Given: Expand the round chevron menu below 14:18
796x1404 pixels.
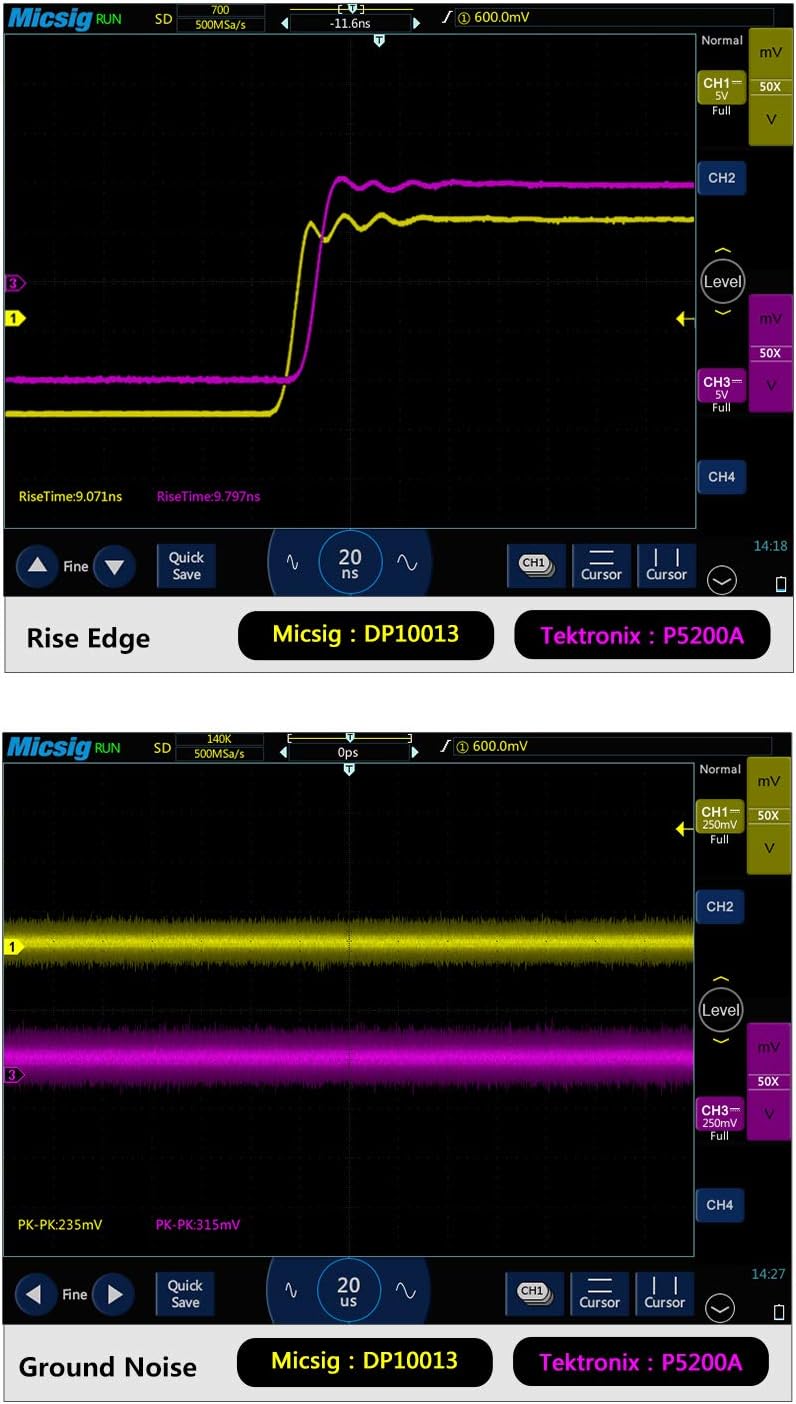Looking at the screenshot, I should (721, 579).
